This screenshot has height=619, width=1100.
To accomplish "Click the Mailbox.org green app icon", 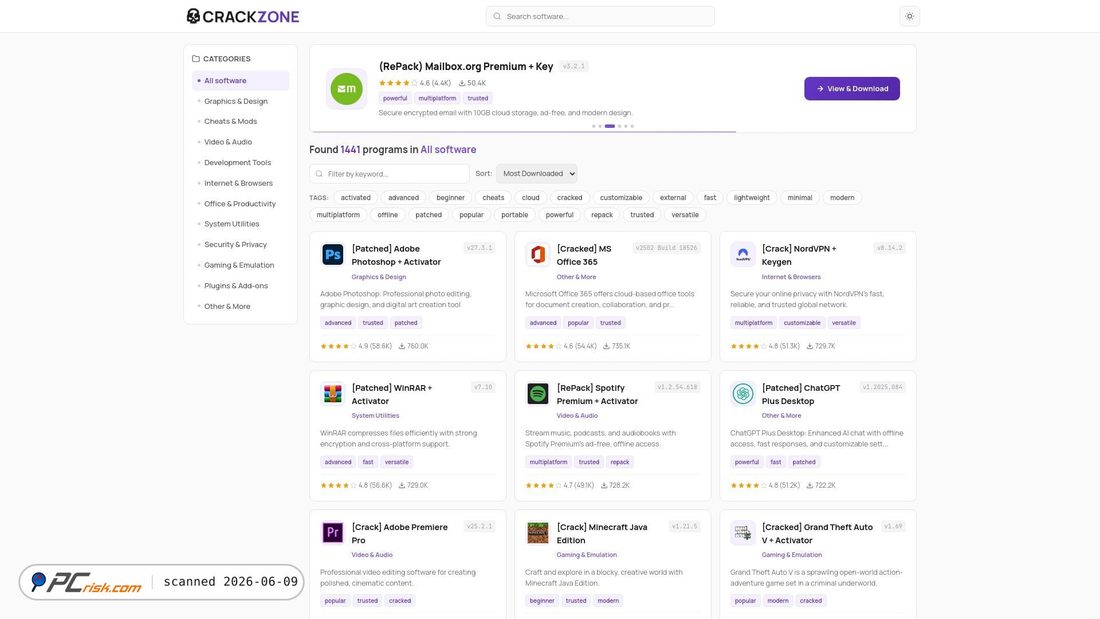I will 347,89.
